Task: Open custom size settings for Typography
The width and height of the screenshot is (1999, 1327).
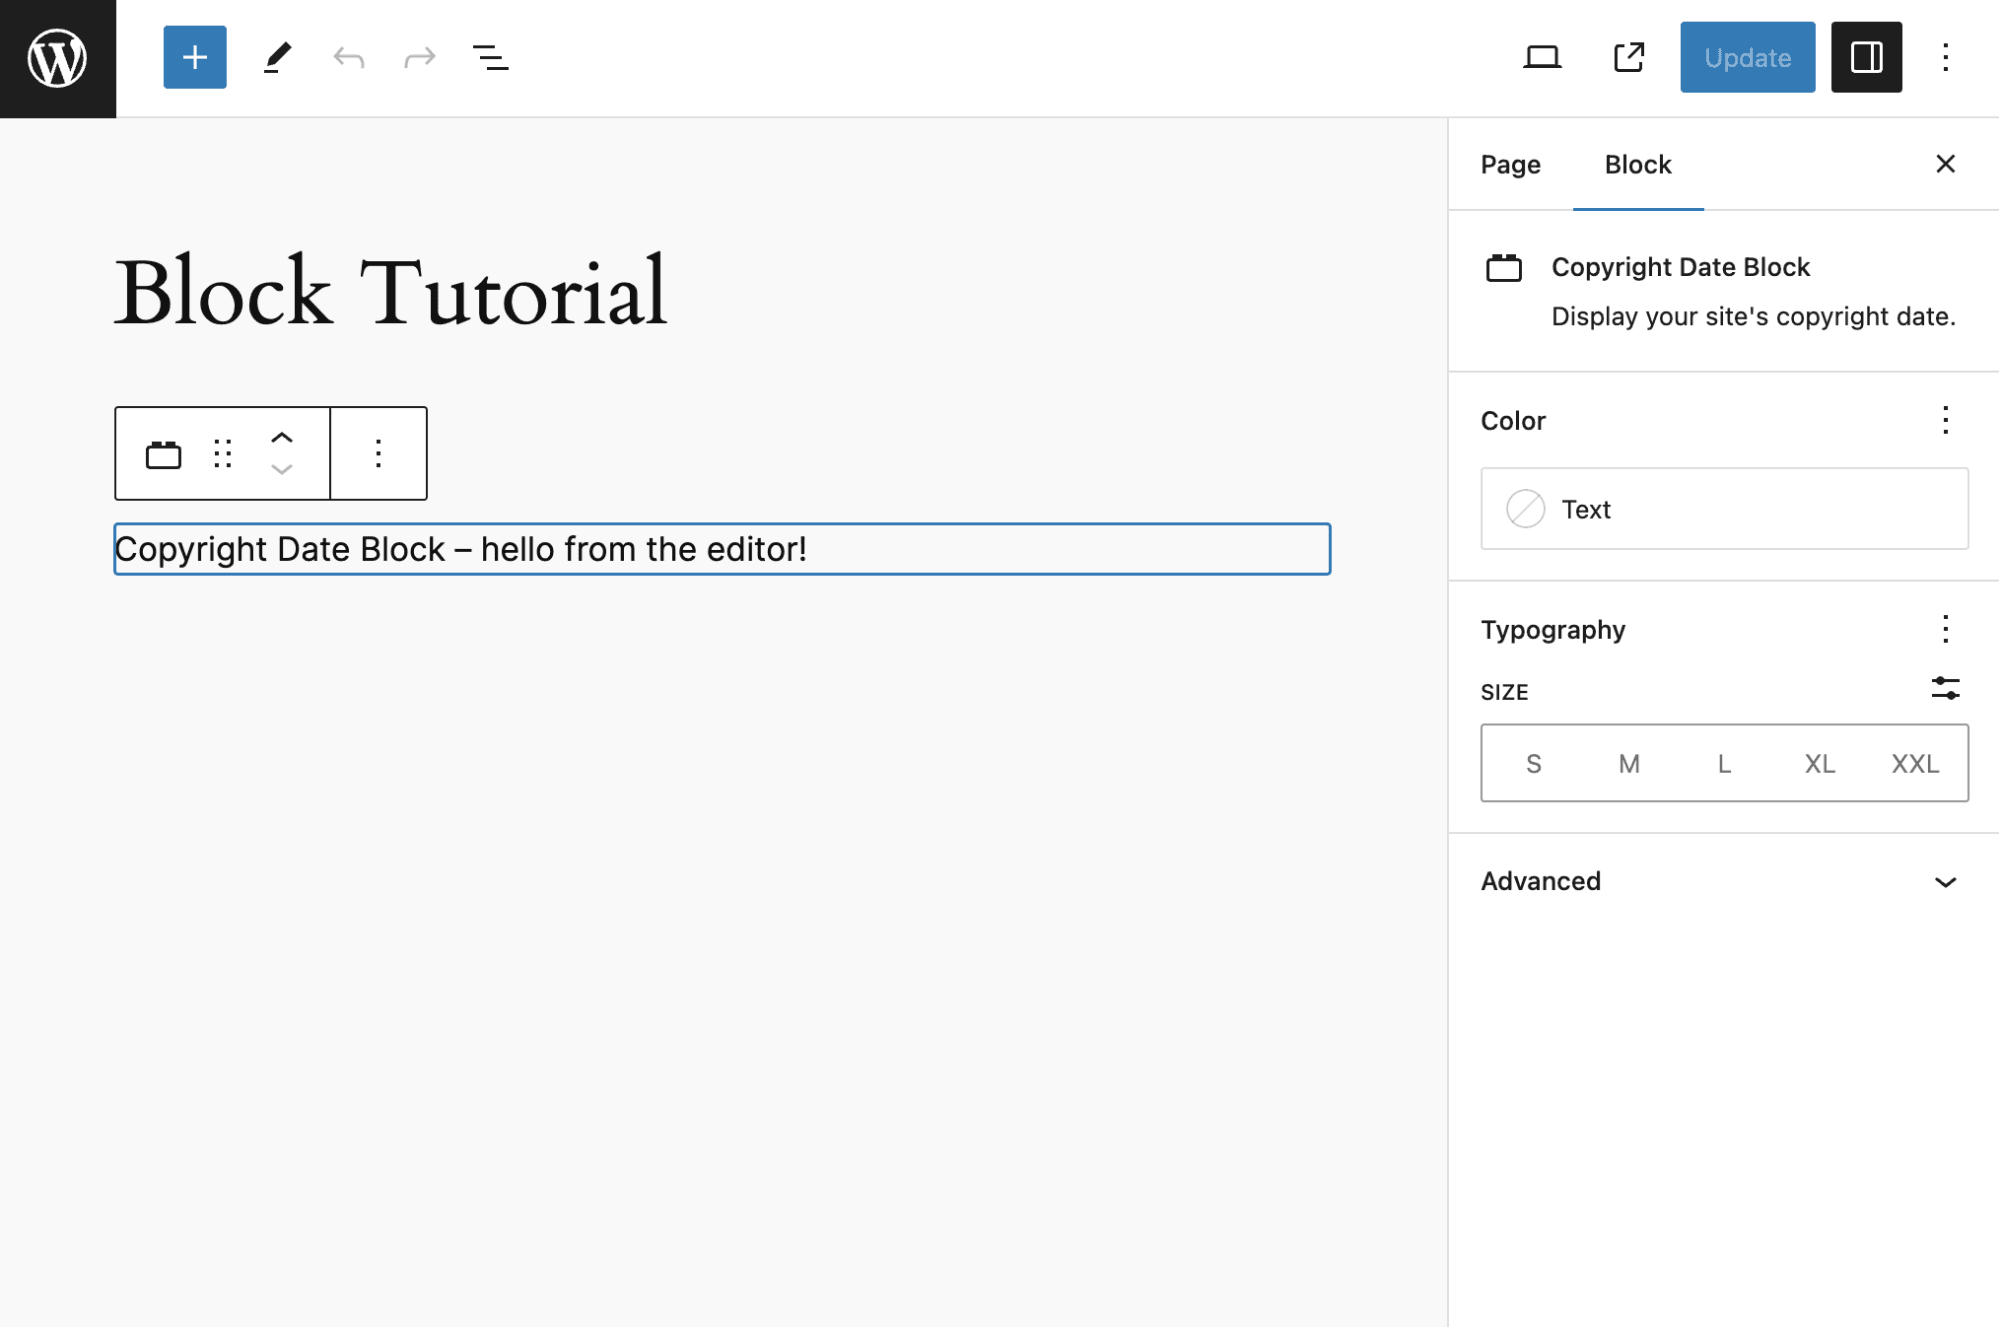Action: pyautogui.click(x=1944, y=689)
